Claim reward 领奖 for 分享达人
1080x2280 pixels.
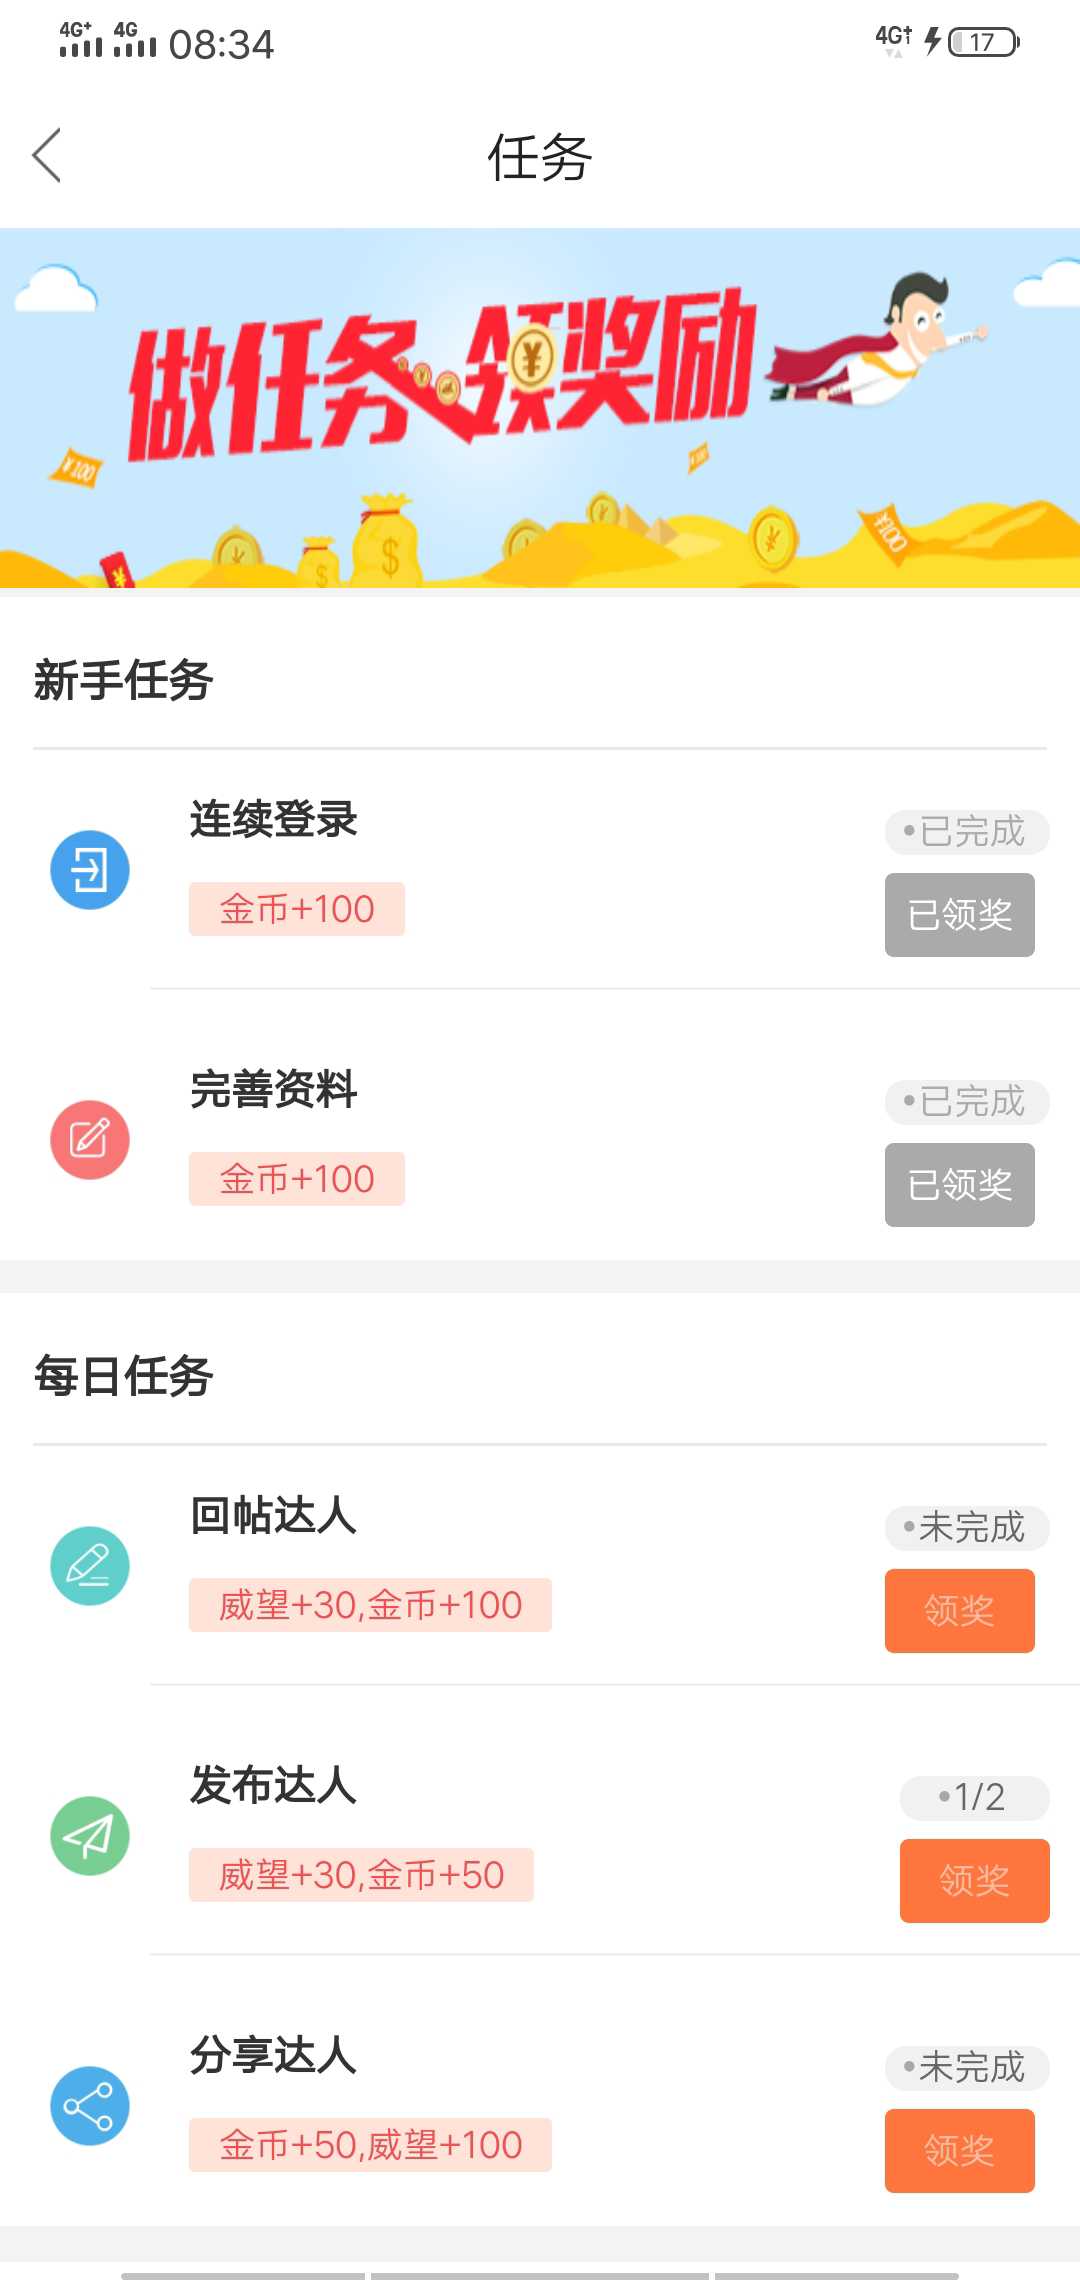960,2151
